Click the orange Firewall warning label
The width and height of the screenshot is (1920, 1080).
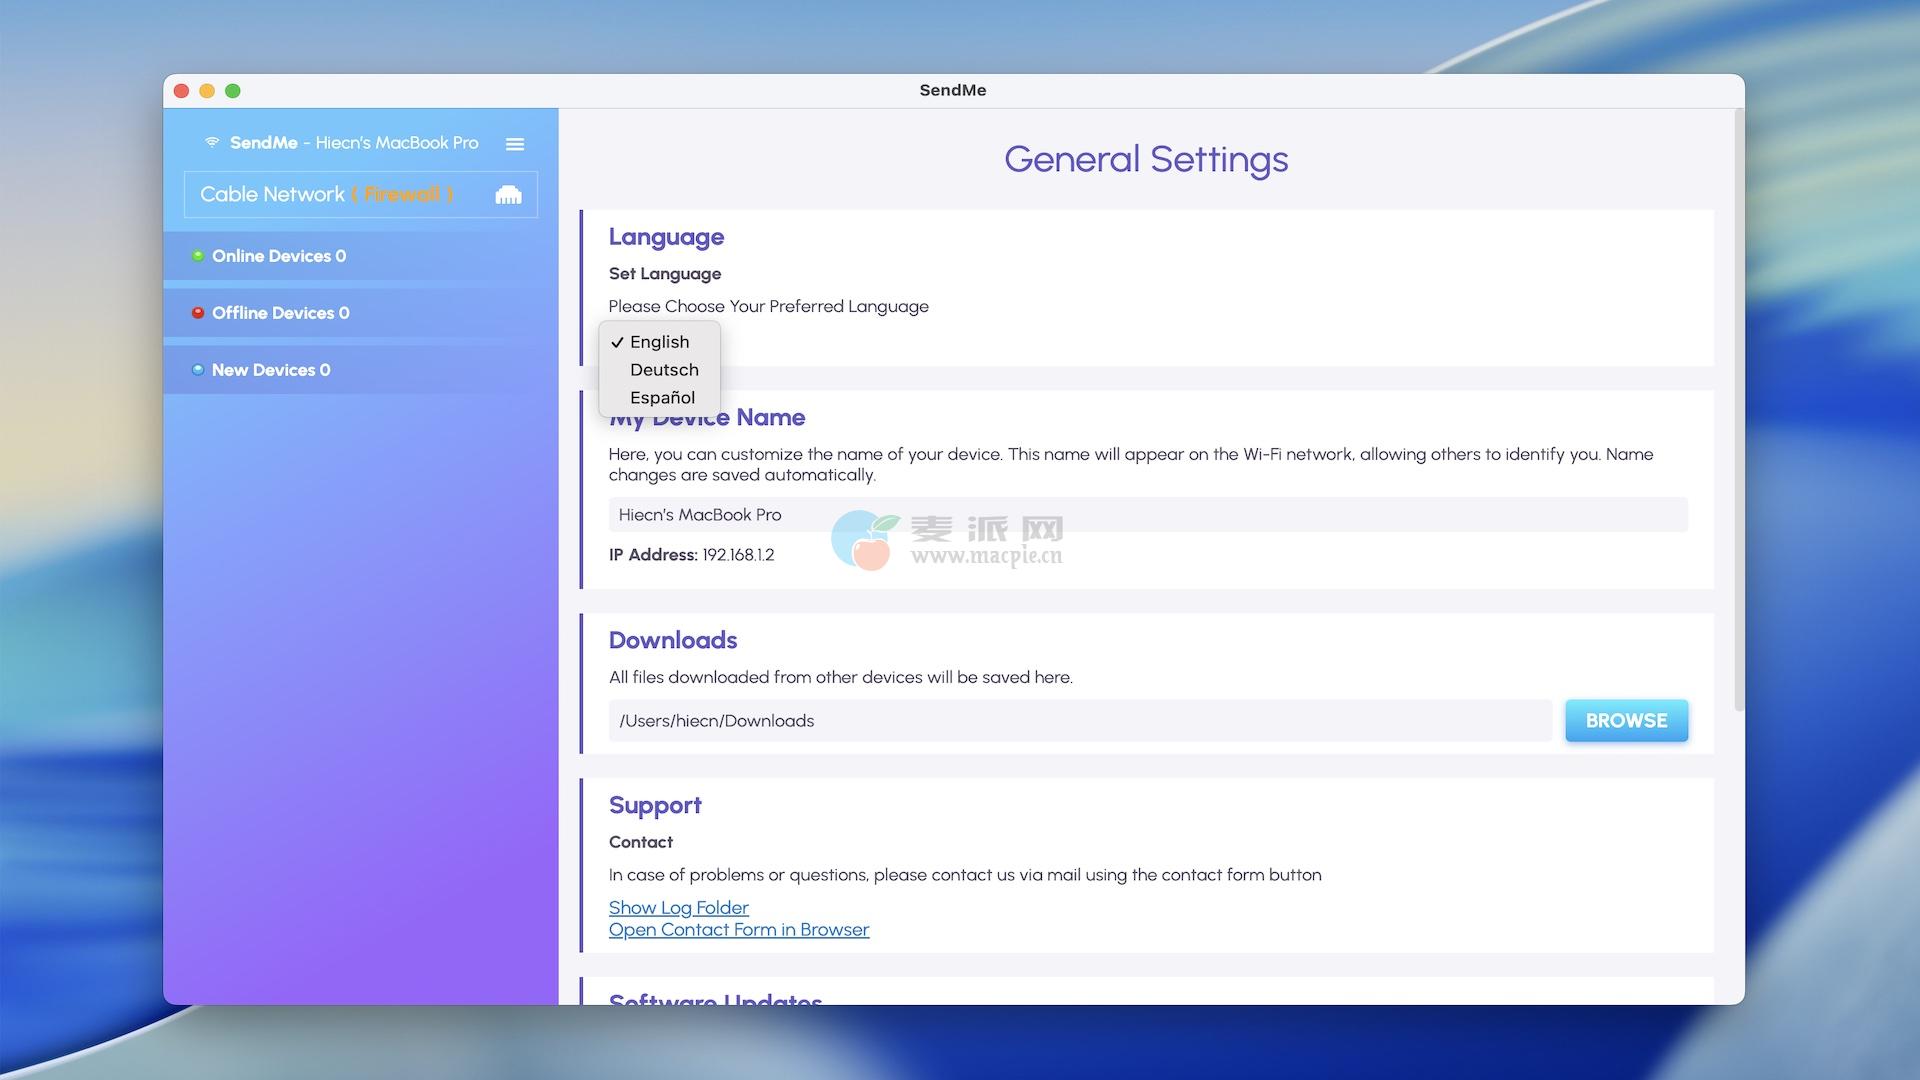[x=402, y=194]
